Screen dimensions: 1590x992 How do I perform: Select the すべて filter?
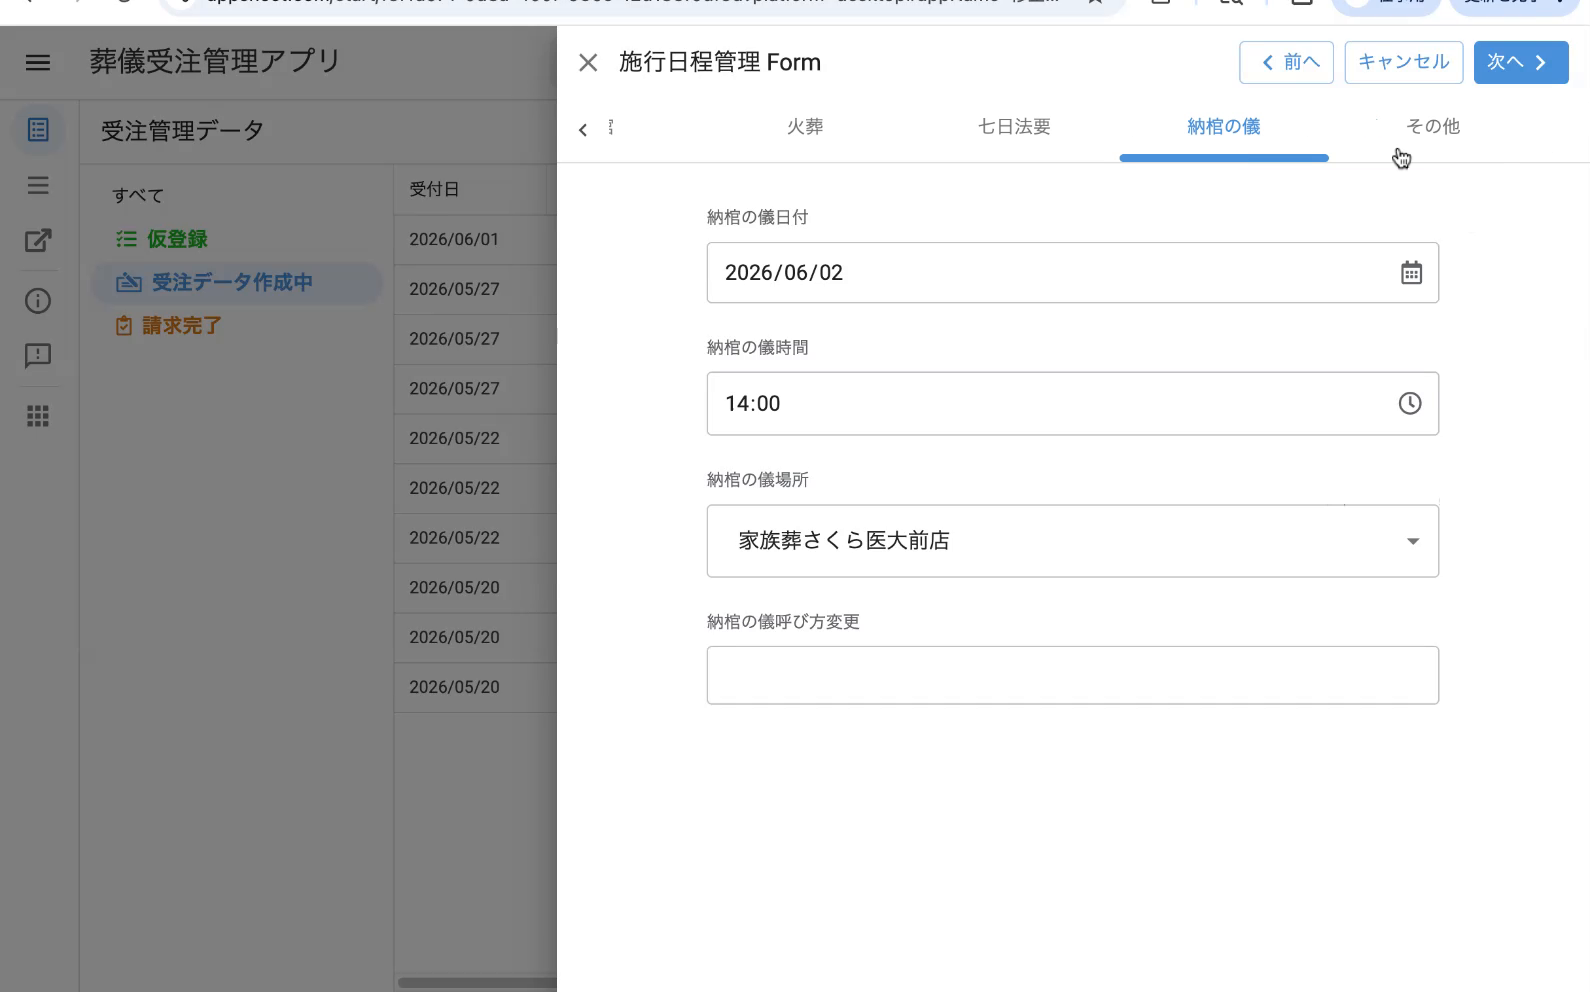coord(138,195)
